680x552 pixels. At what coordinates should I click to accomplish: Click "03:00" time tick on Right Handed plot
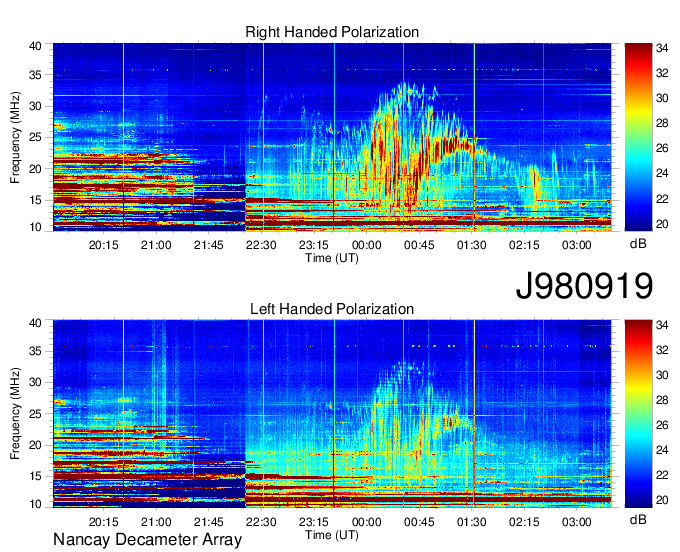click(x=576, y=245)
